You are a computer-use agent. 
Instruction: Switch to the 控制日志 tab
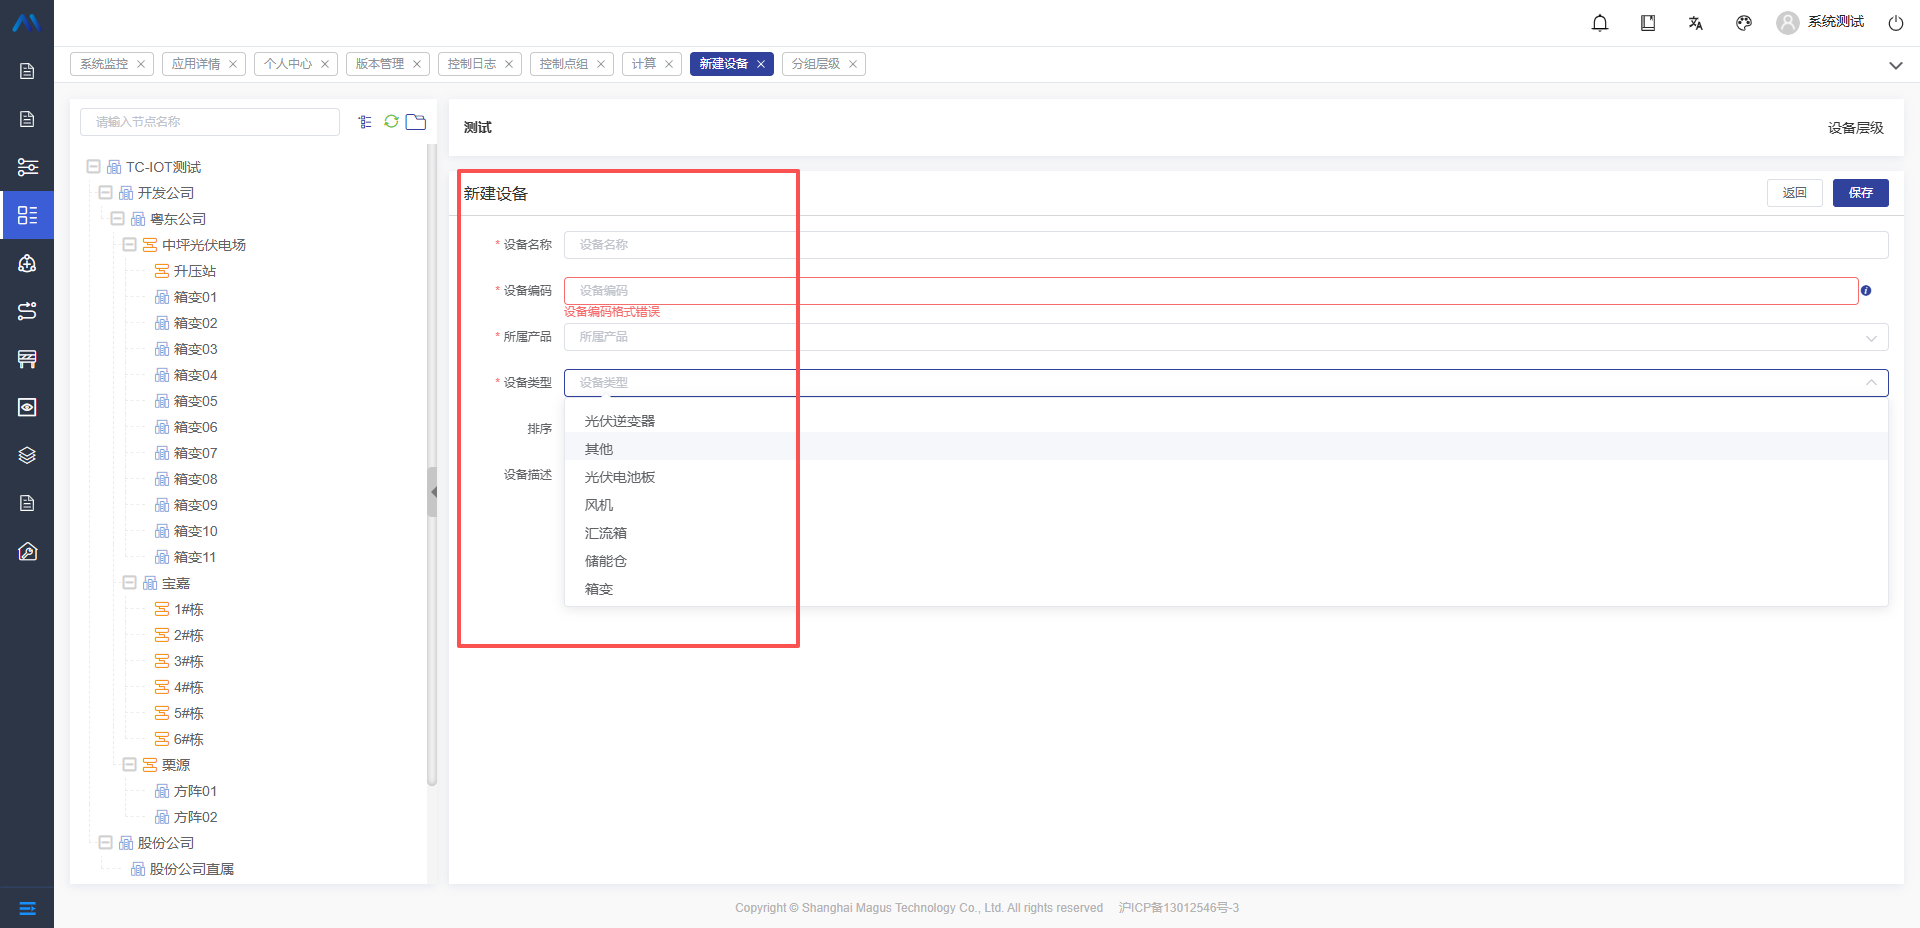tap(472, 64)
